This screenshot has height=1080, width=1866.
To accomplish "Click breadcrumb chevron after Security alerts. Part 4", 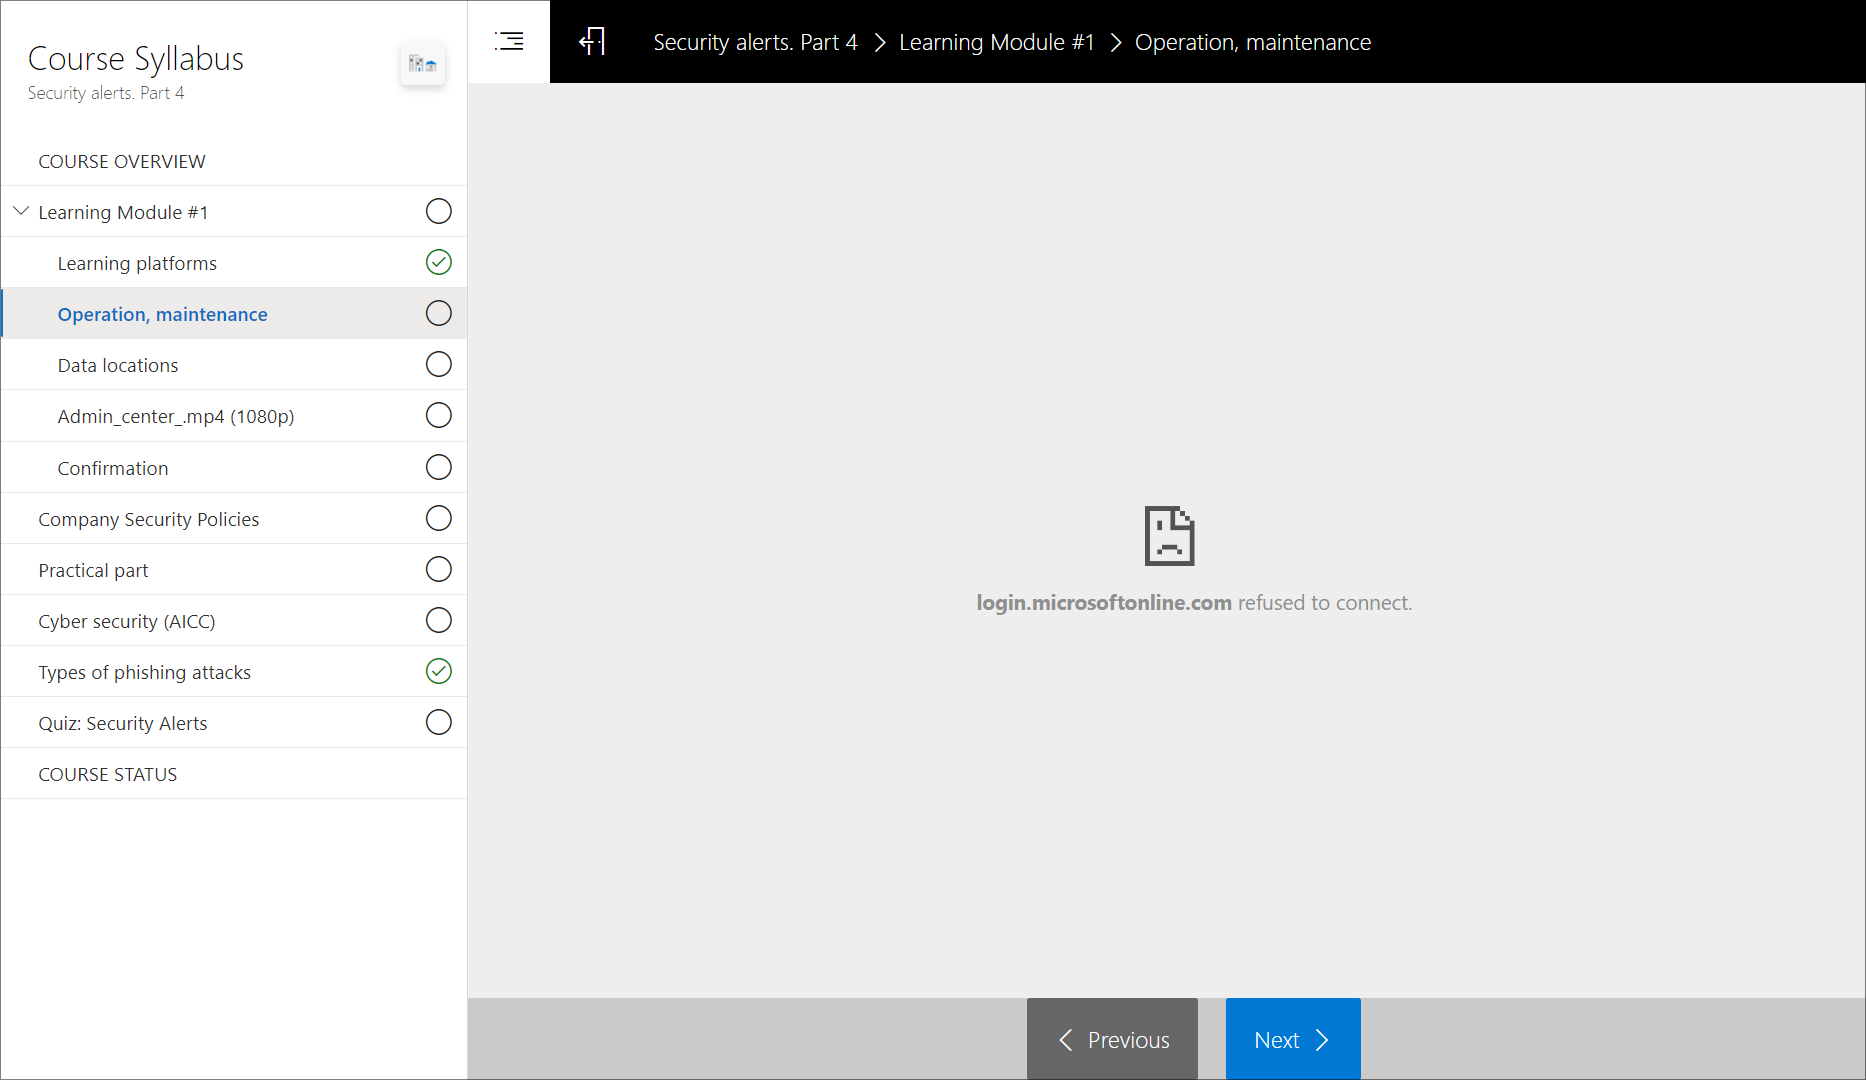I will (x=880, y=42).
